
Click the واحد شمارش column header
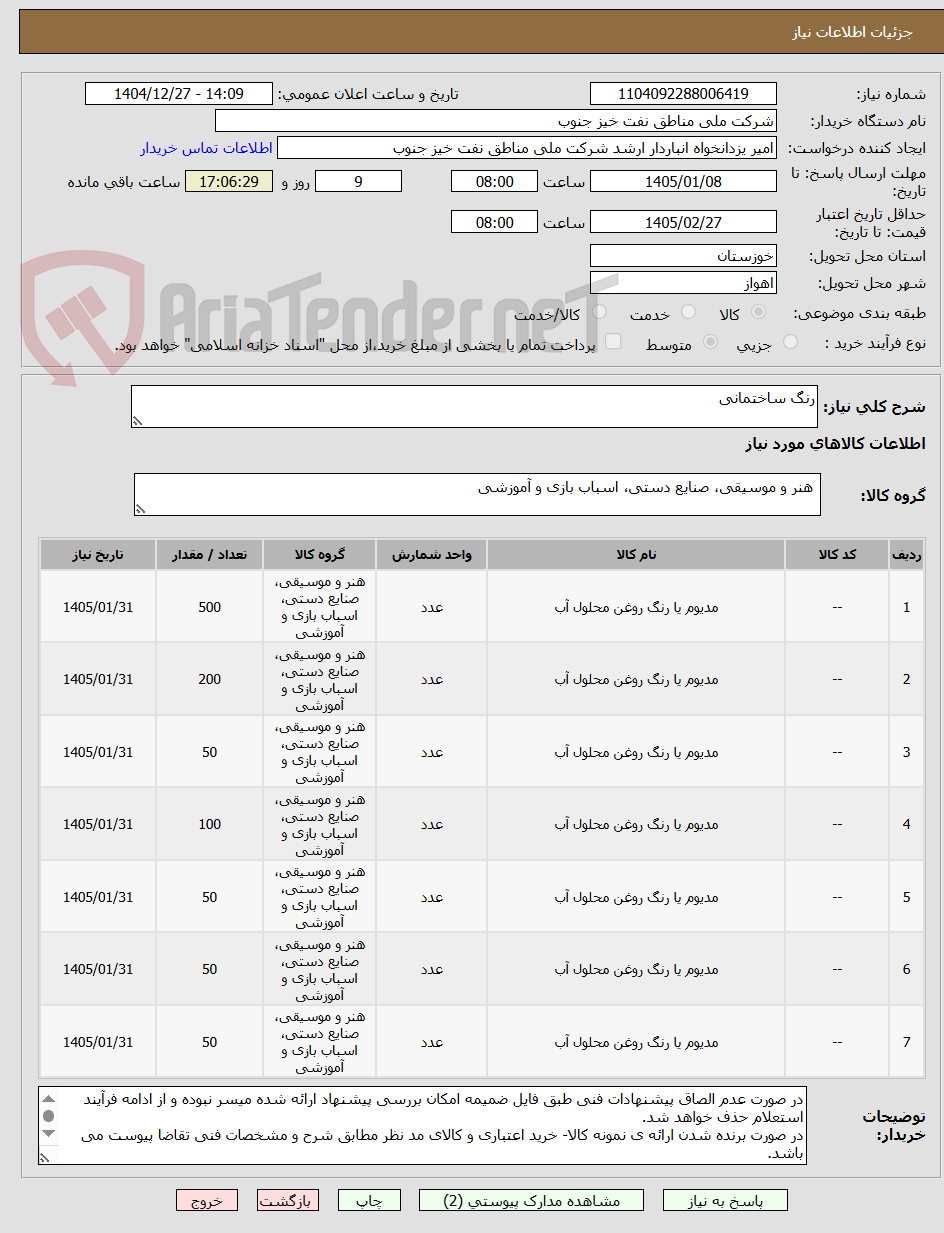pos(432,554)
